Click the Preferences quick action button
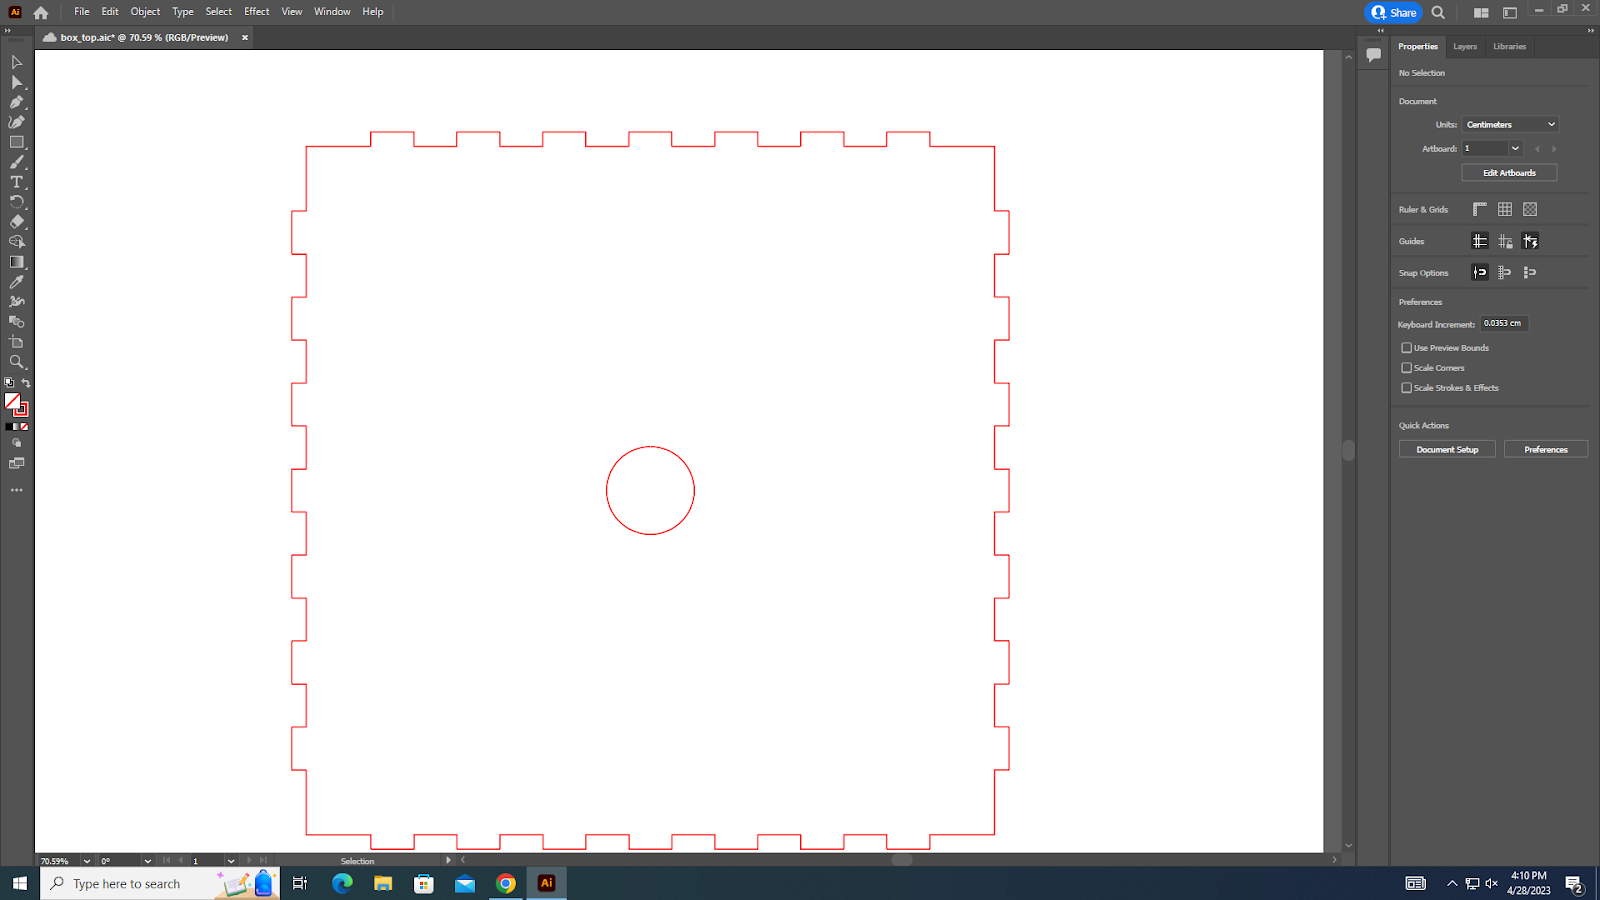Image resolution: width=1600 pixels, height=900 pixels. tap(1546, 450)
